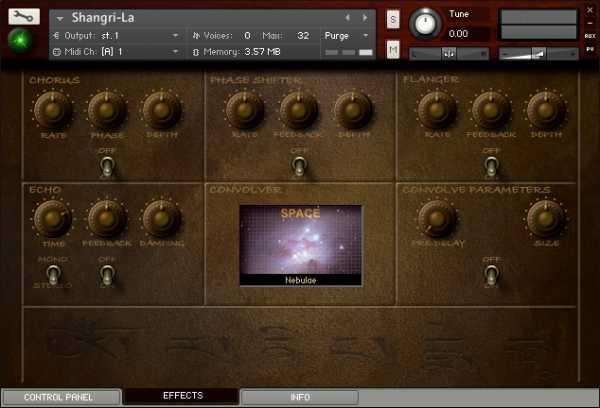Image resolution: width=600 pixels, height=408 pixels.
Task: Adjust the volume slider
Action: coord(539,54)
